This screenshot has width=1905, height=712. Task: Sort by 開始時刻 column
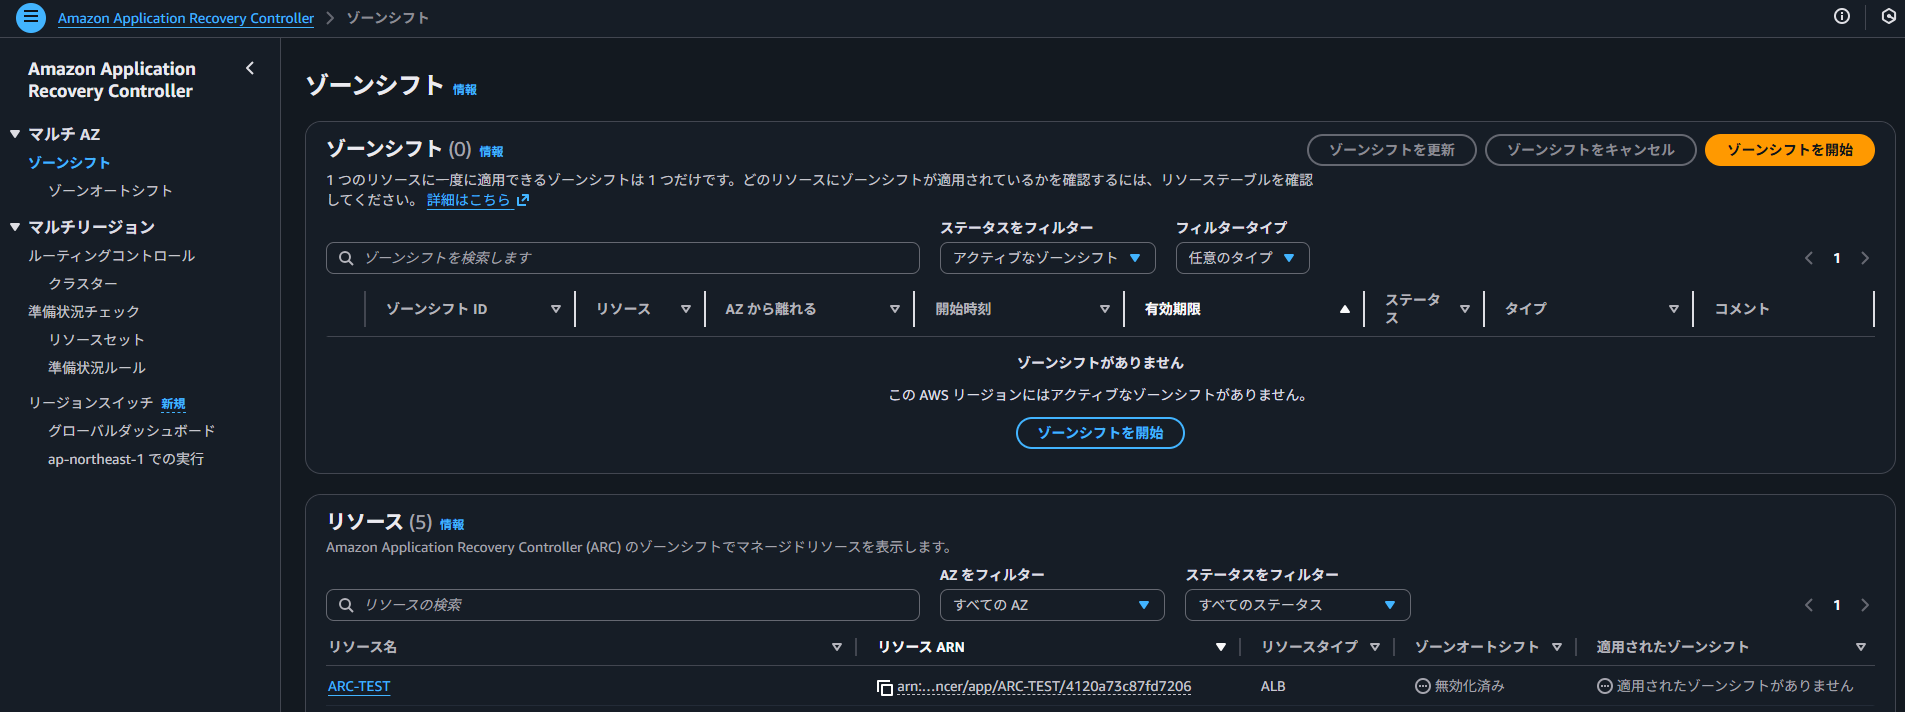1105,309
